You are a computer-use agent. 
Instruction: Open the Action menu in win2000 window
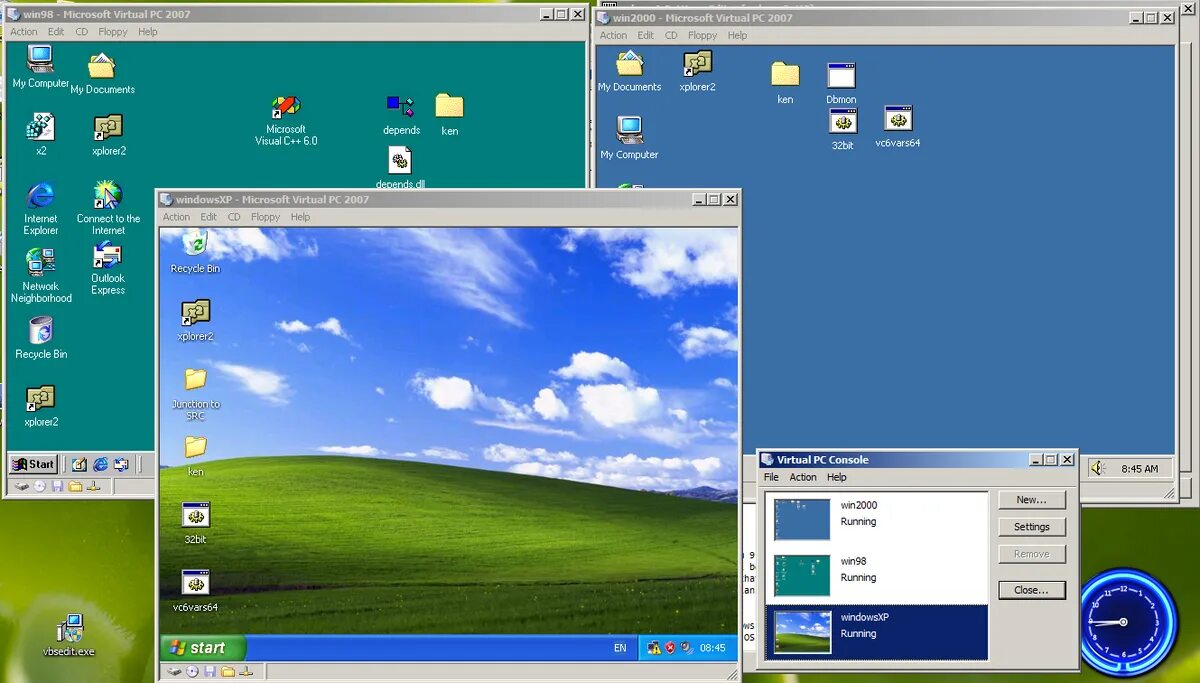[x=613, y=35]
